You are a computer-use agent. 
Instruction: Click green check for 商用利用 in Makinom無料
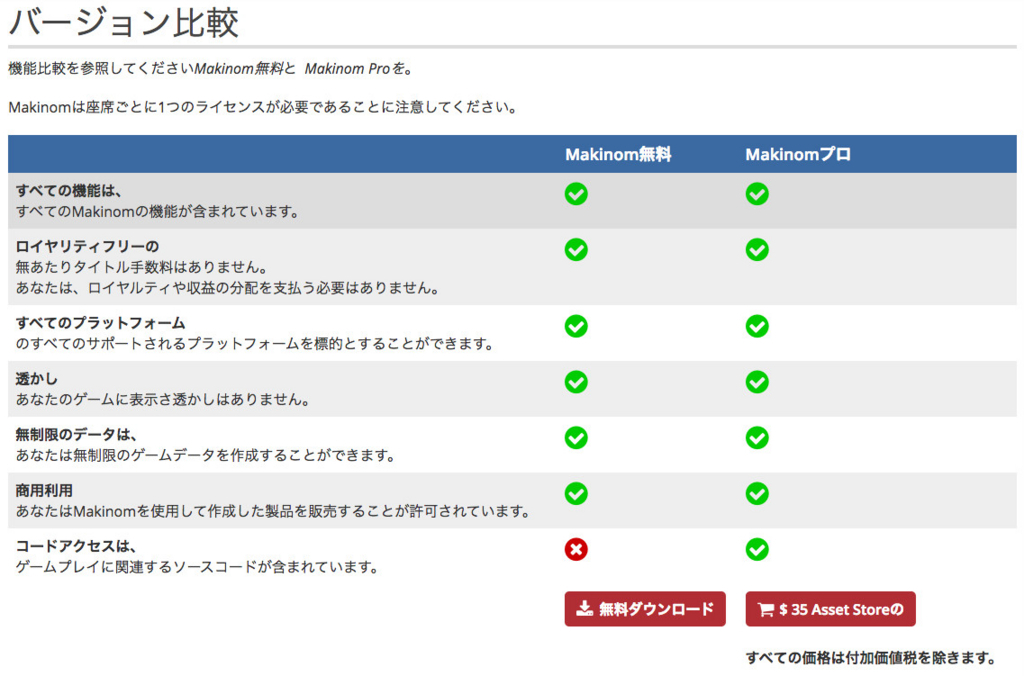(x=576, y=494)
